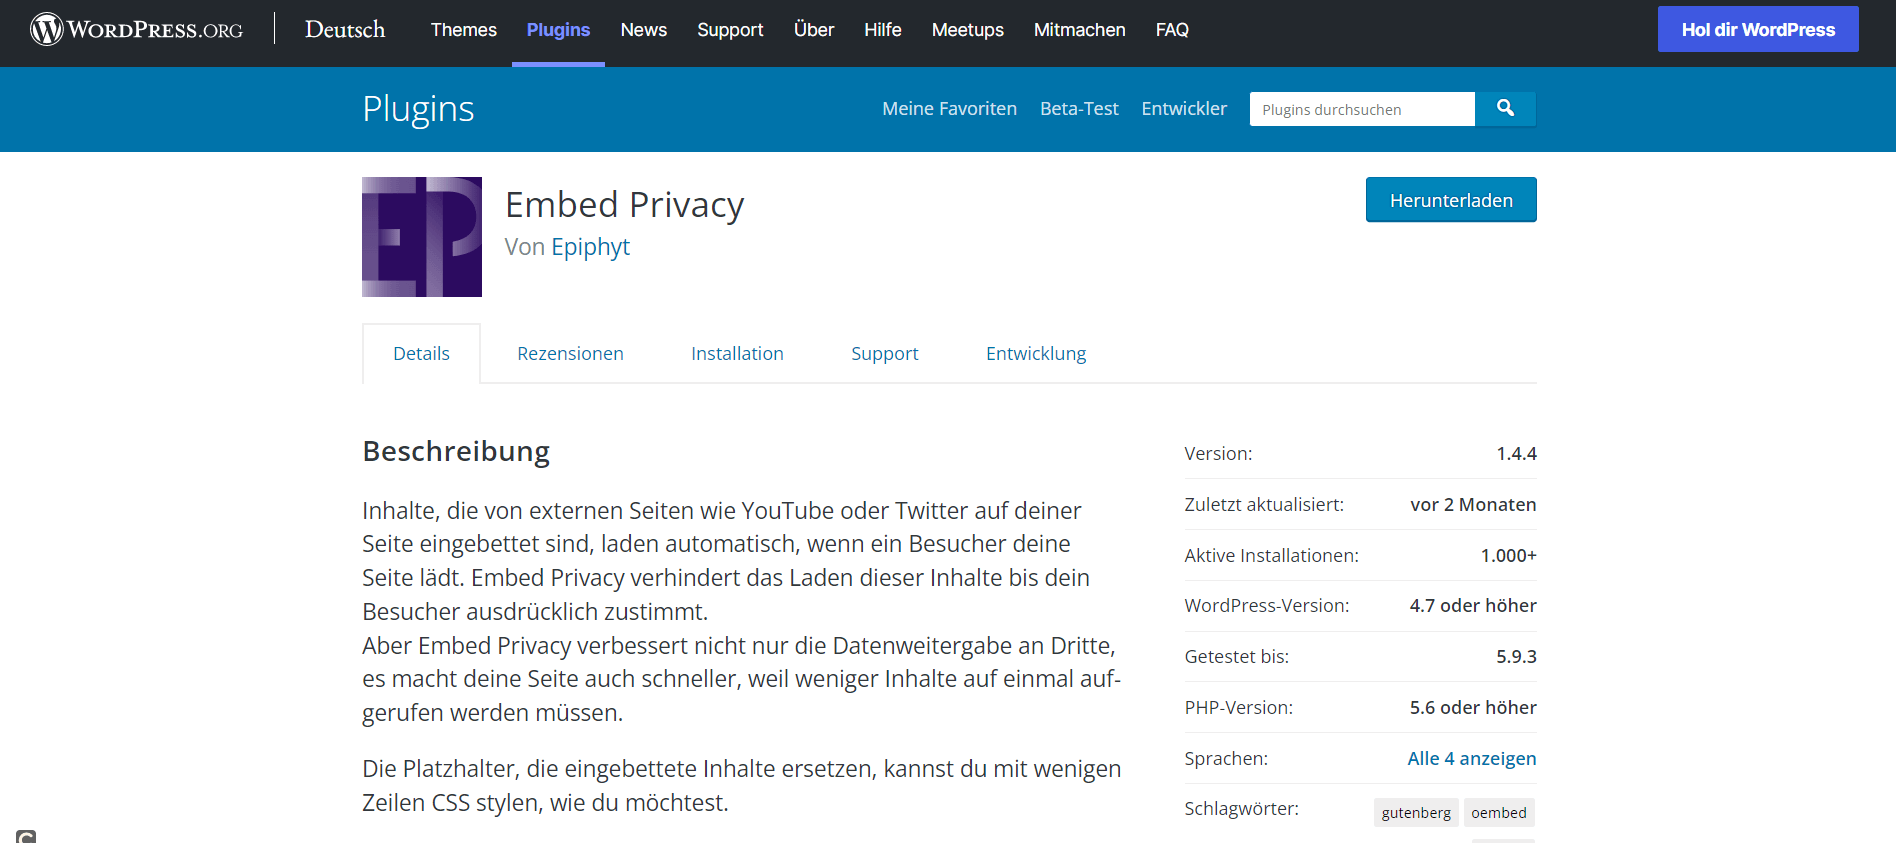Open the author link Epiphyt
1896x843 pixels.
590,247
